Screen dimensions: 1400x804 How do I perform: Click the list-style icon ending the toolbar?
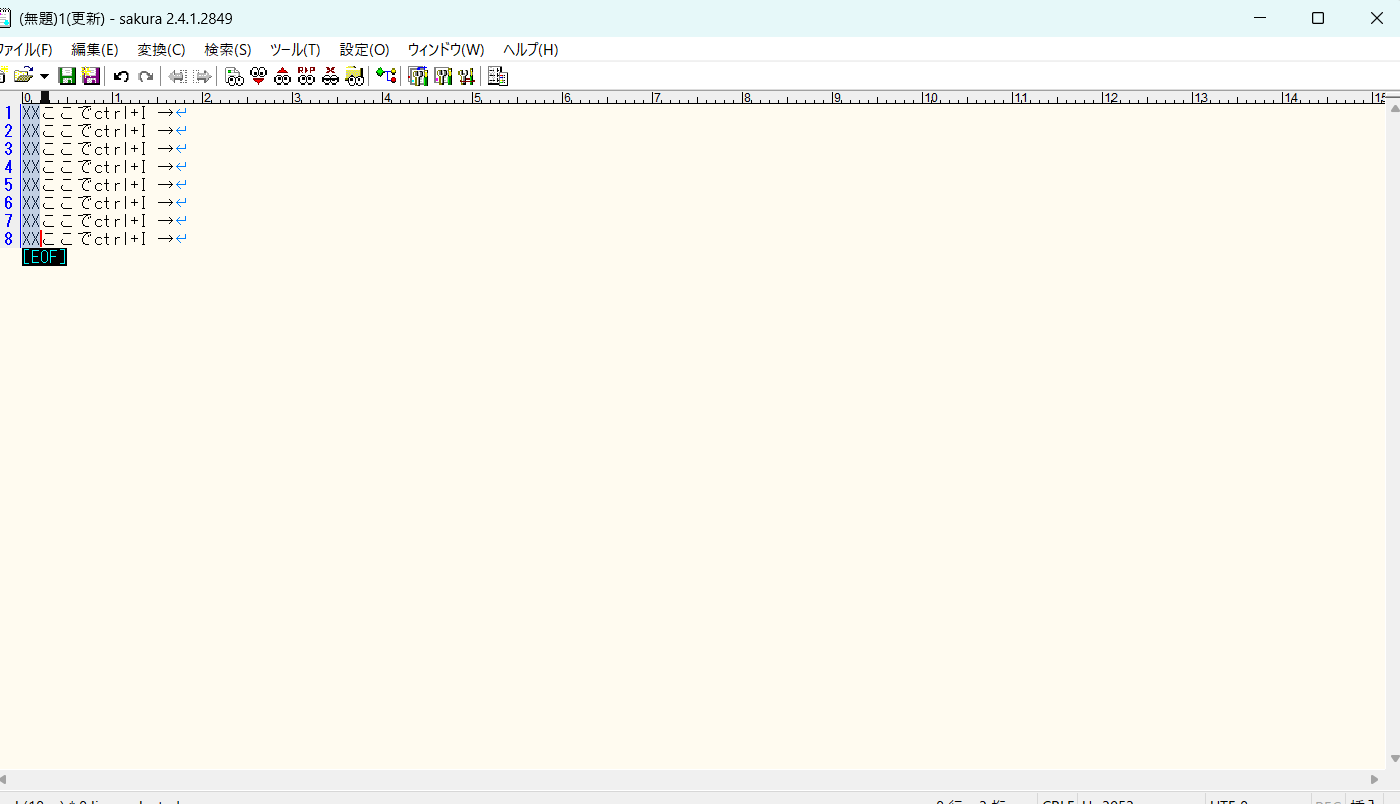click(498, 76)
